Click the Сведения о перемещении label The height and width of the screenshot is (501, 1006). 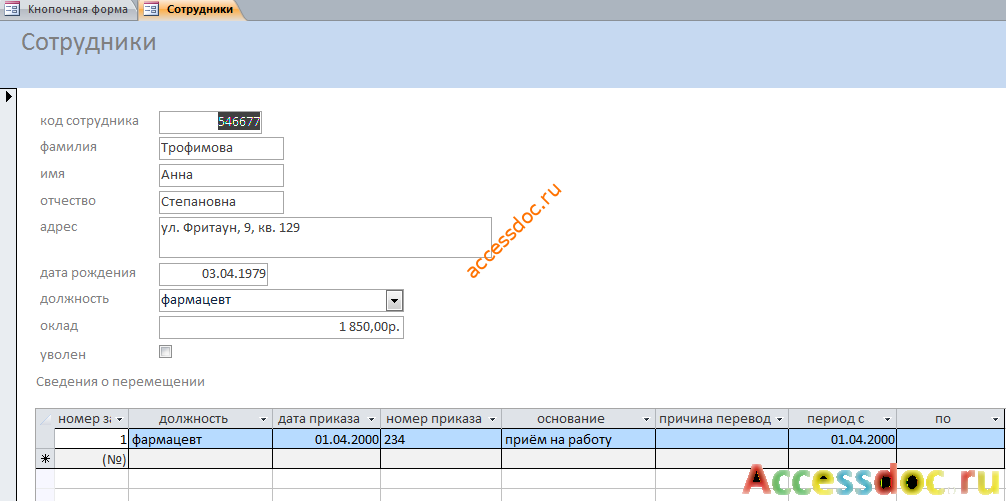point(121,382)
